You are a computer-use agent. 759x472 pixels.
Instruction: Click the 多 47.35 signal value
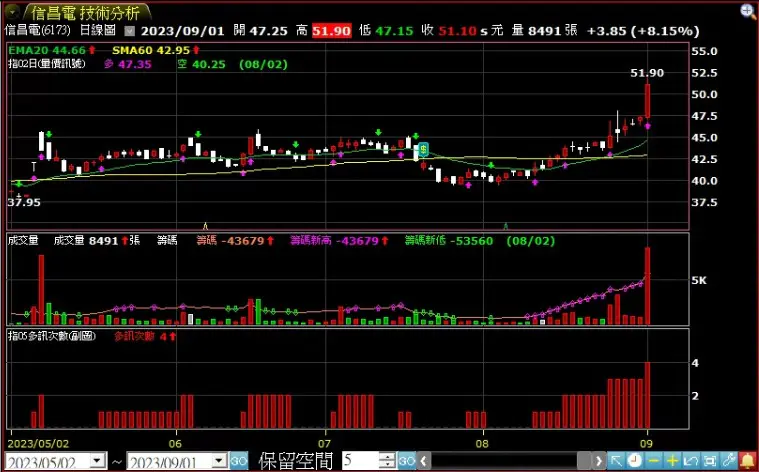coord(128,64)
